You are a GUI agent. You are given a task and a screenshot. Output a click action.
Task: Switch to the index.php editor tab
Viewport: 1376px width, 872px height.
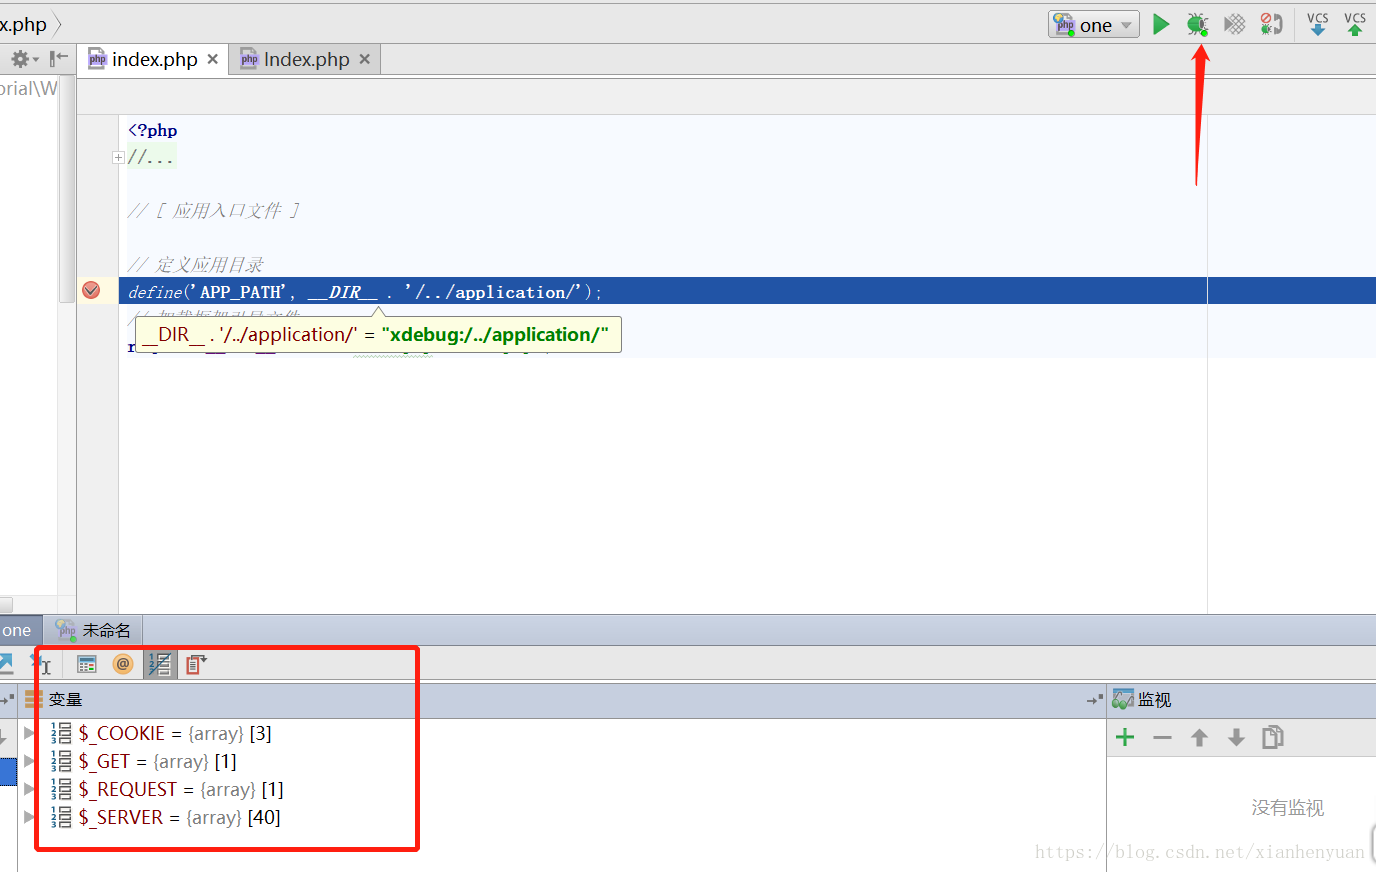(153, 59)
